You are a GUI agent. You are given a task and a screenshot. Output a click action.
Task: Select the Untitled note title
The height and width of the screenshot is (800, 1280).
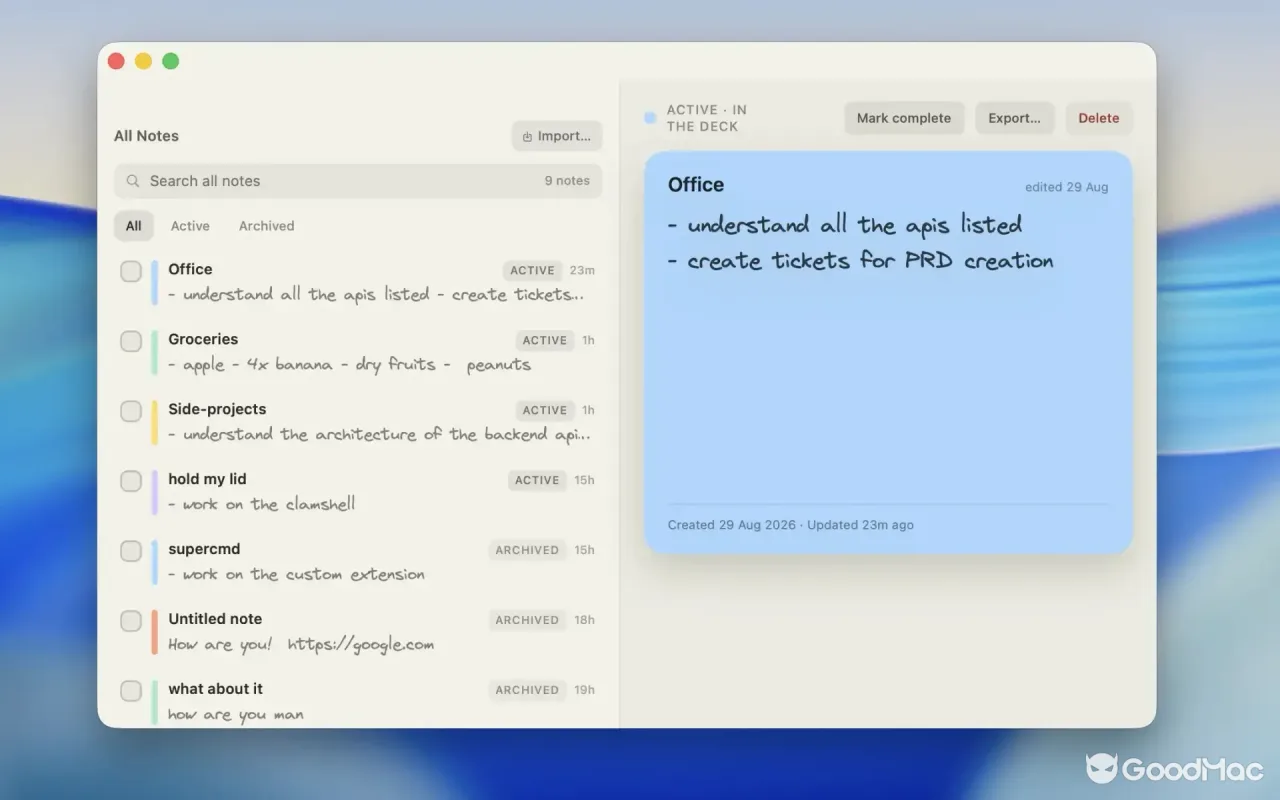pyautogui.click(x=215, y=619)
